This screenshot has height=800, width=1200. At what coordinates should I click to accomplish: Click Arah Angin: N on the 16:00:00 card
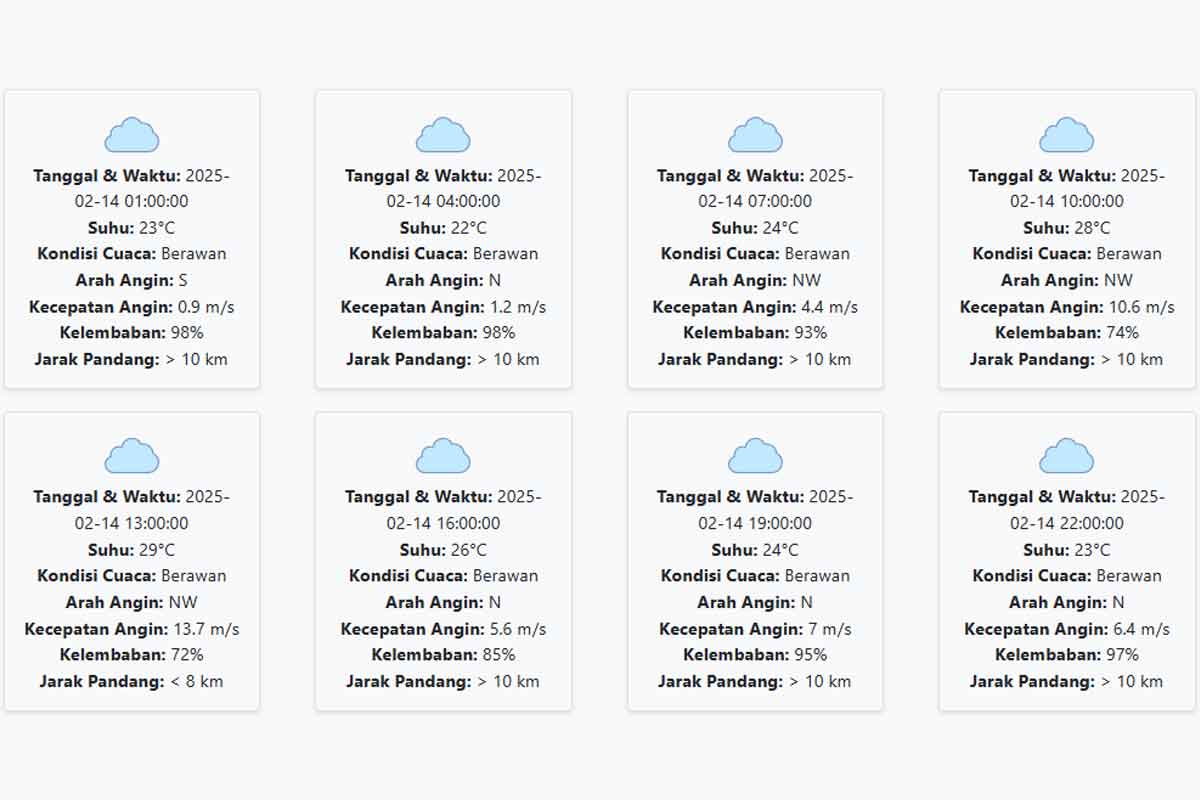coord(443,602)
